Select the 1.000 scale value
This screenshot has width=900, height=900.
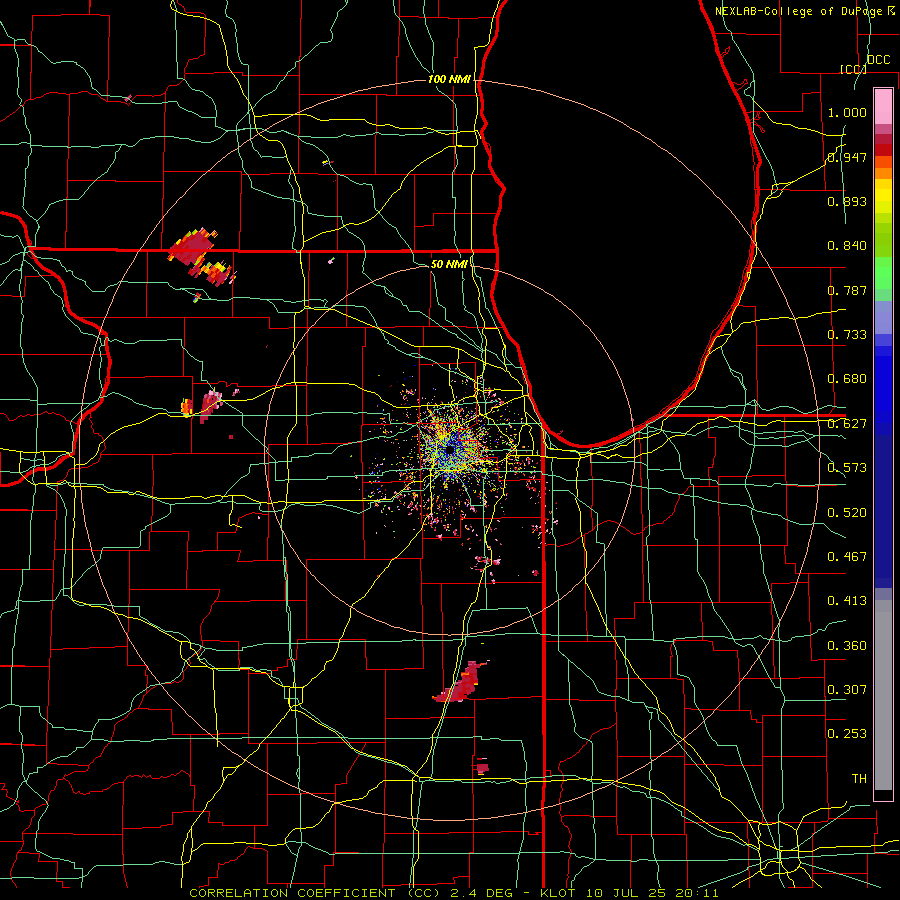click(847, 112)
